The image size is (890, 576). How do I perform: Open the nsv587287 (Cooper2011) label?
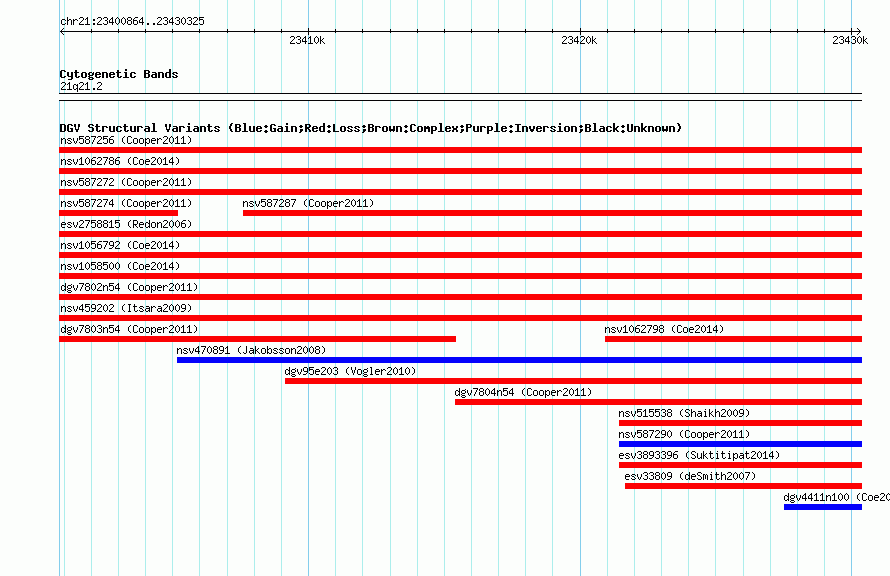click(308, 203)
